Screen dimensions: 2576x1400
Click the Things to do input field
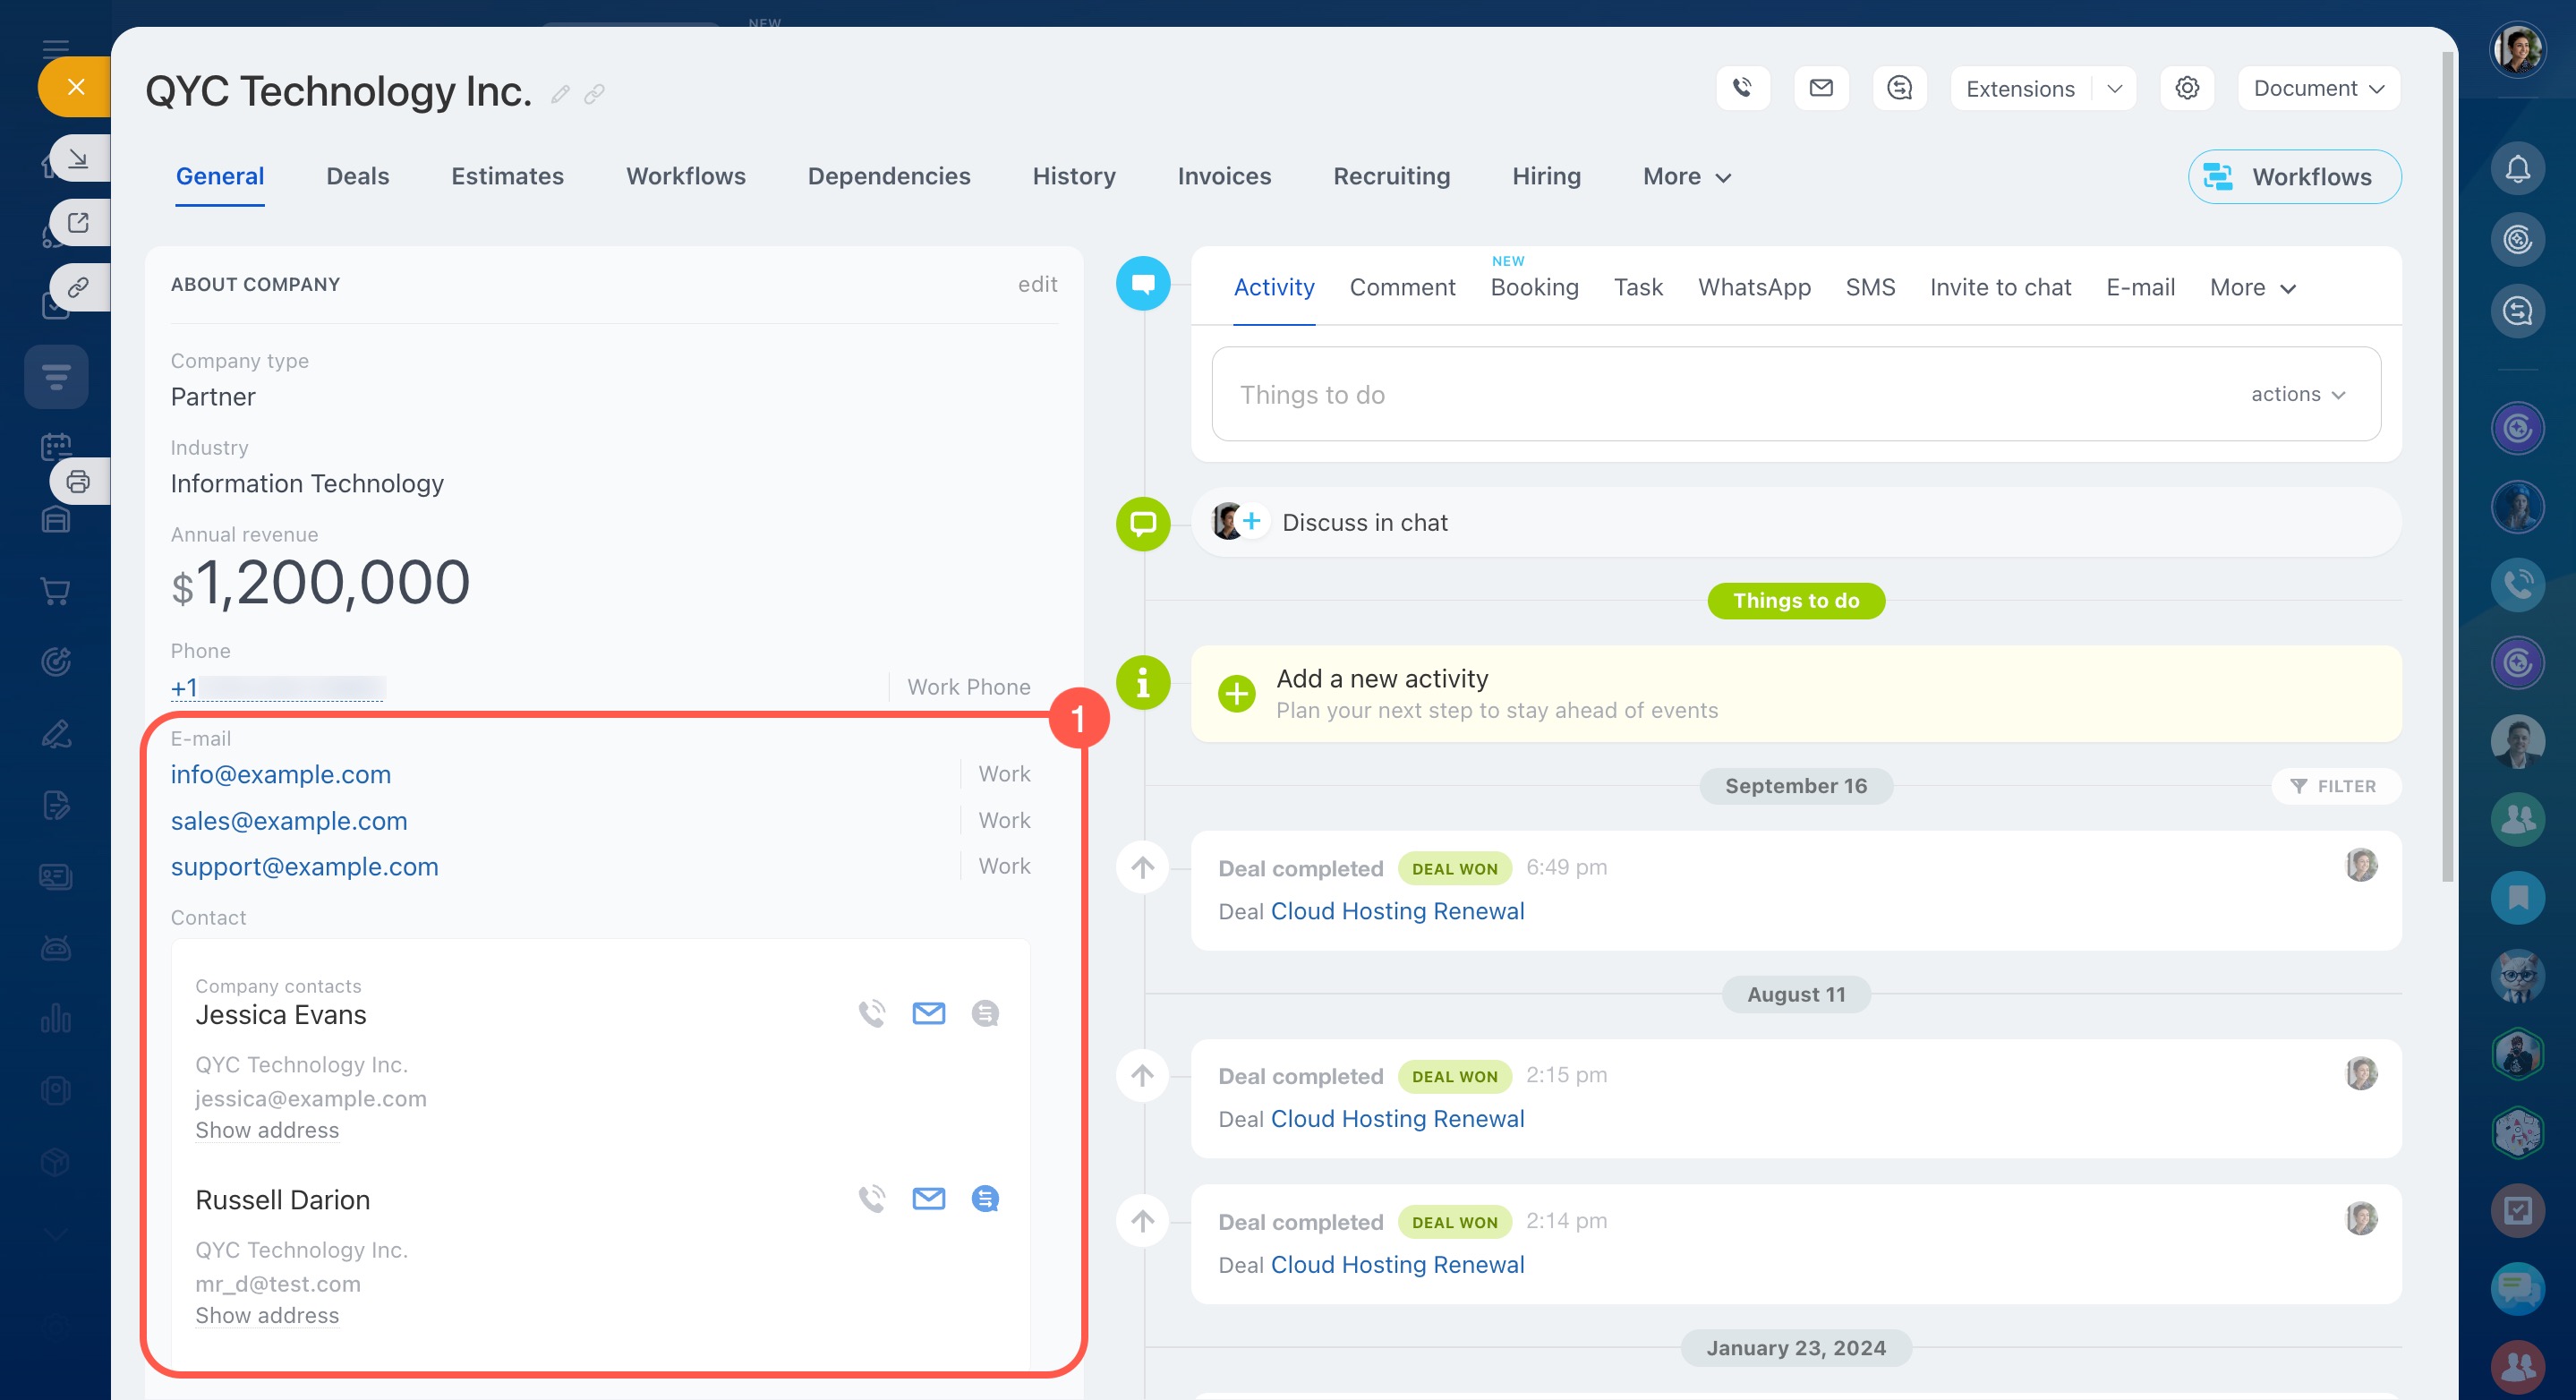tap(1700, 394)
